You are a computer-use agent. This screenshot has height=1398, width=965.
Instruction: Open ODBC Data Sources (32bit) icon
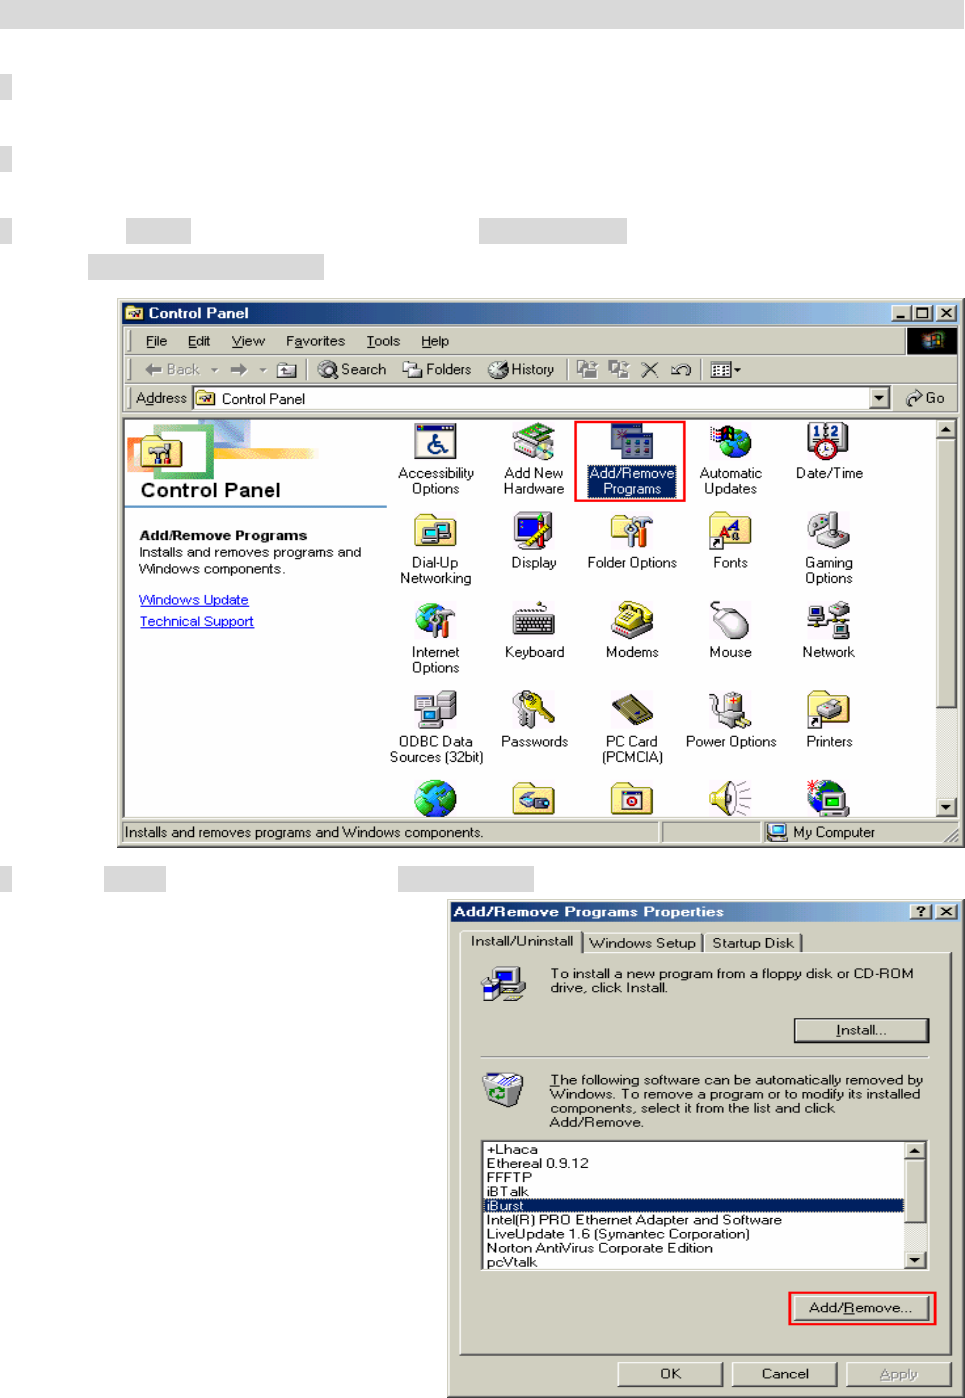[x=436, y=727]
